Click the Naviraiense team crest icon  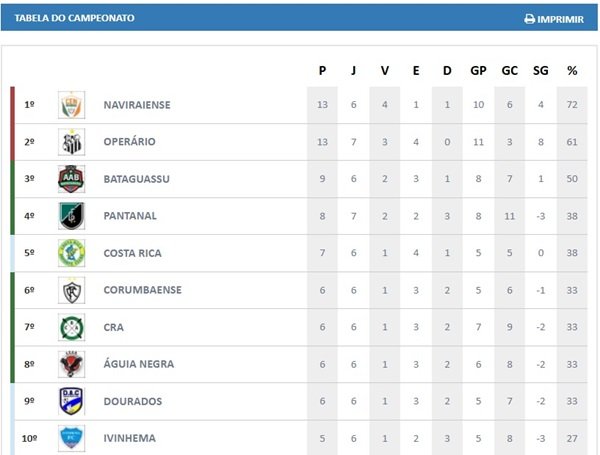point(71,104)
